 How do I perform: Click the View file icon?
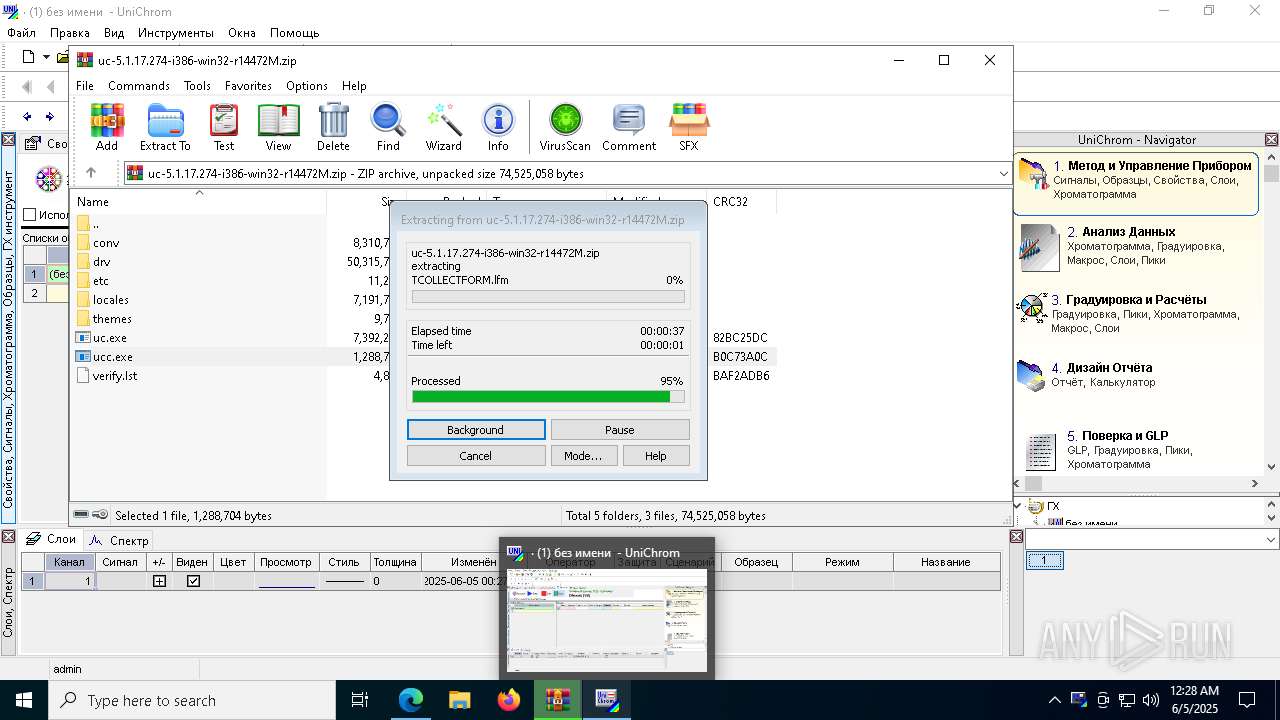pos(278,127)
